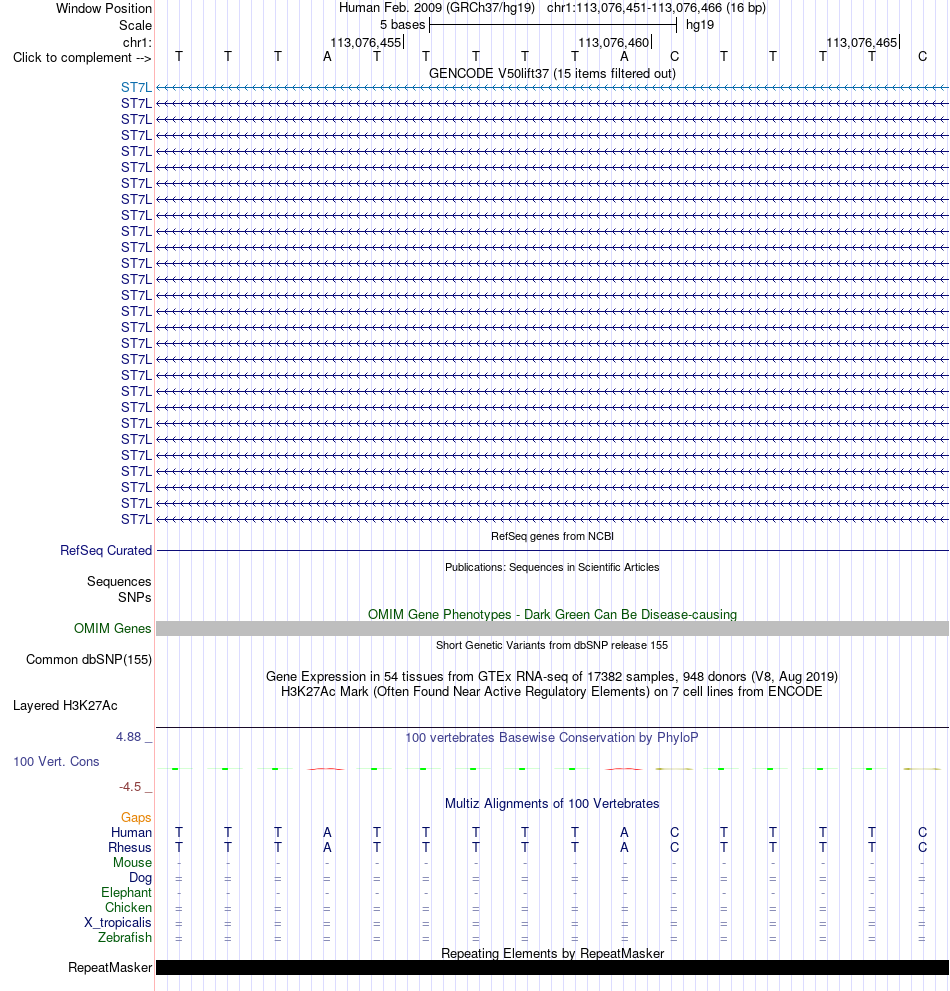Click the scale bar line

click(x=553, y=25)
